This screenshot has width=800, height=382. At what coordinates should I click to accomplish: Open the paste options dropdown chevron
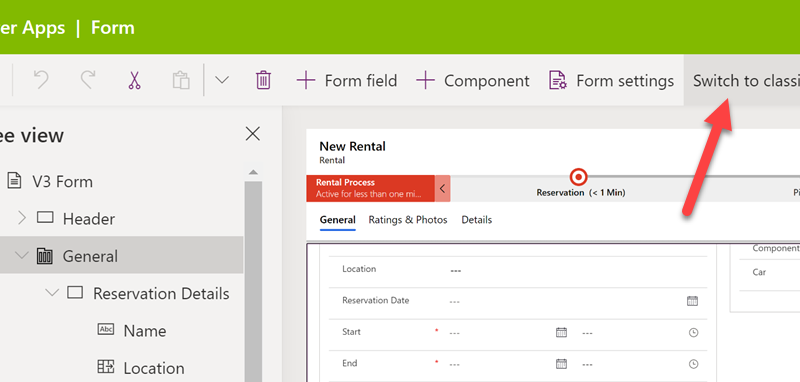tap(221, 80)
